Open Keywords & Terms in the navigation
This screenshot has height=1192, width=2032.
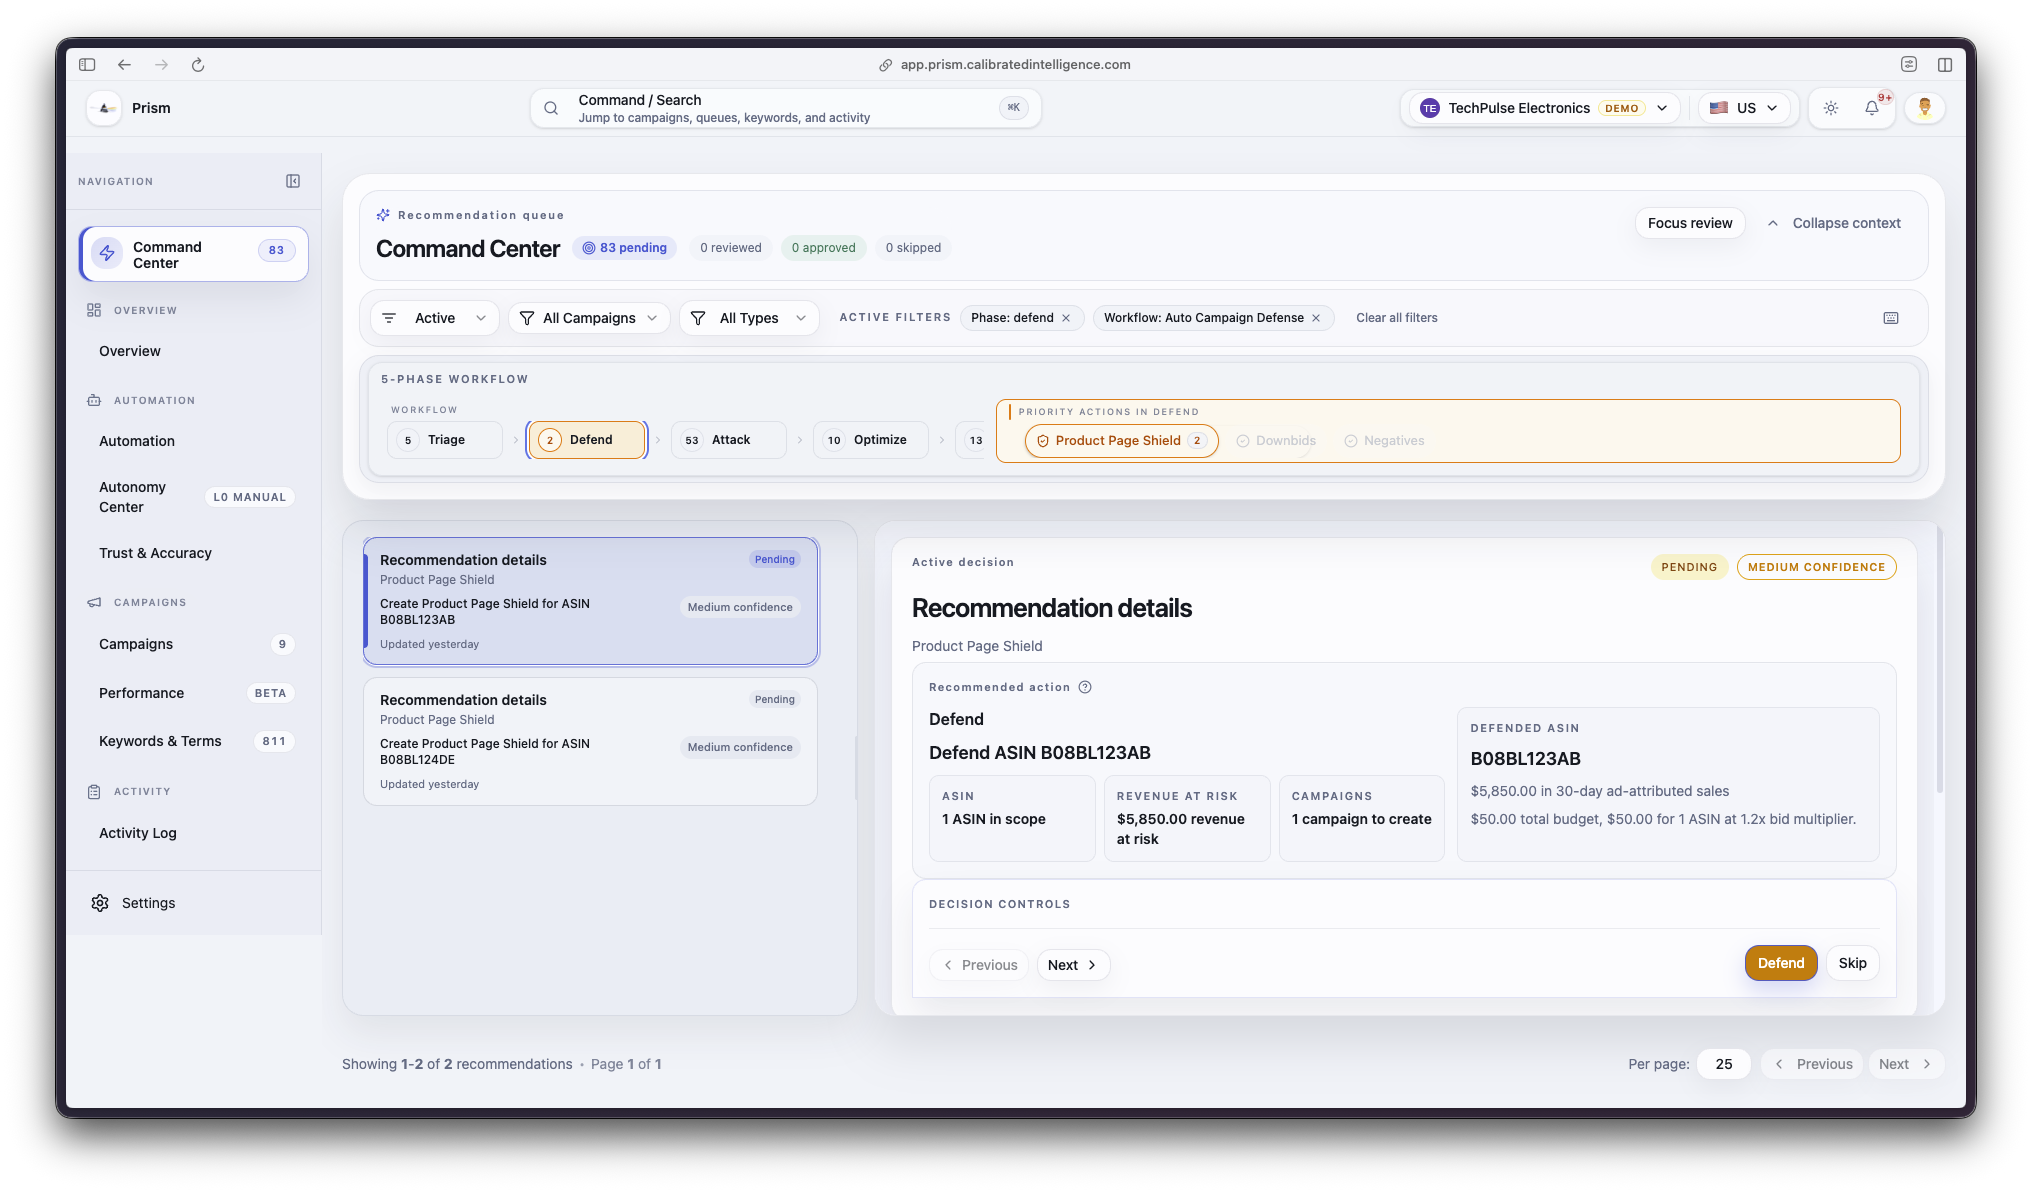tap(160, 741)
